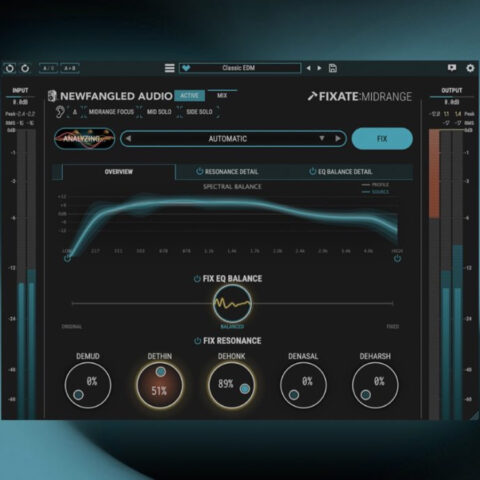Click the undo arrow icon
480x480 pixels.
pyautogui.click(x=10, y=68)
